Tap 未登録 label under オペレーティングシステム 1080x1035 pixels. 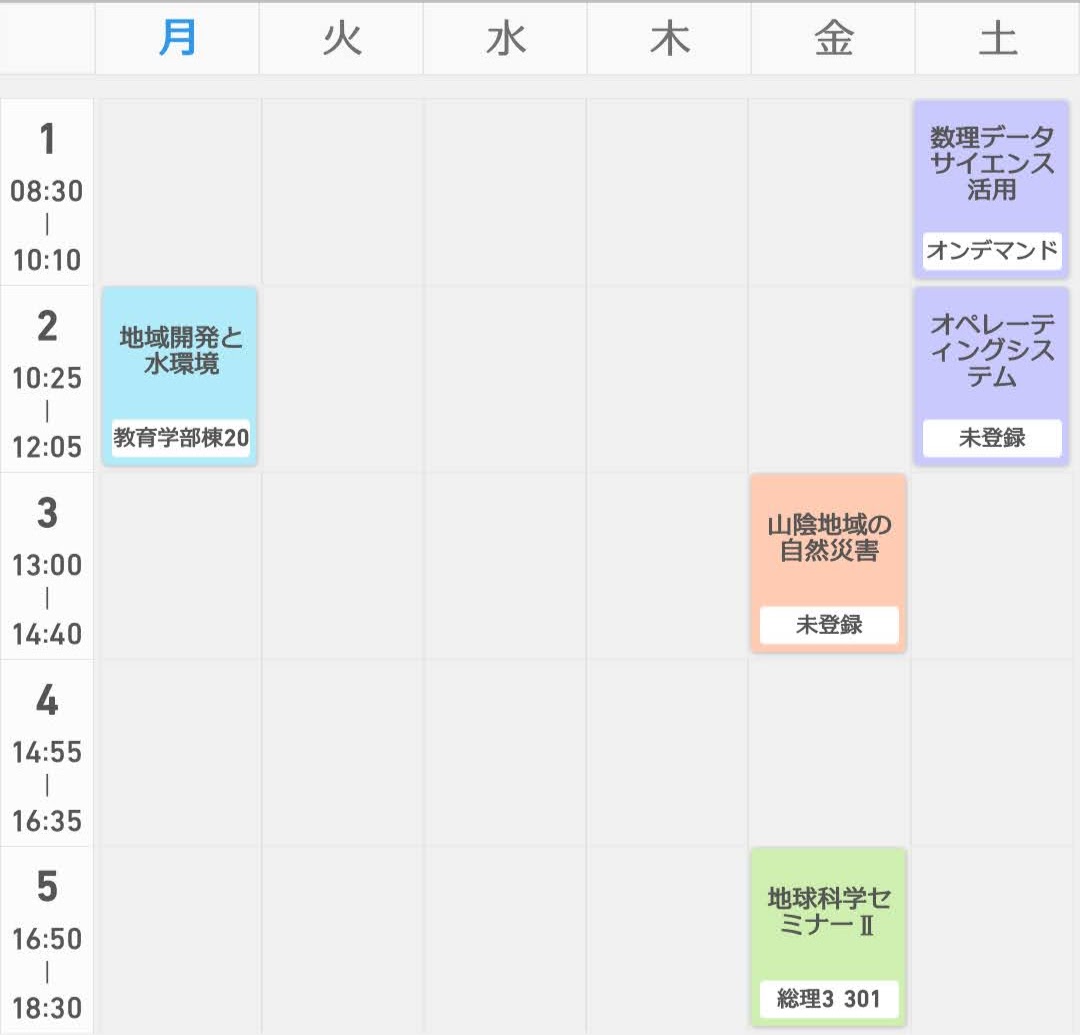pyautogui.click(x=991, y=437)
